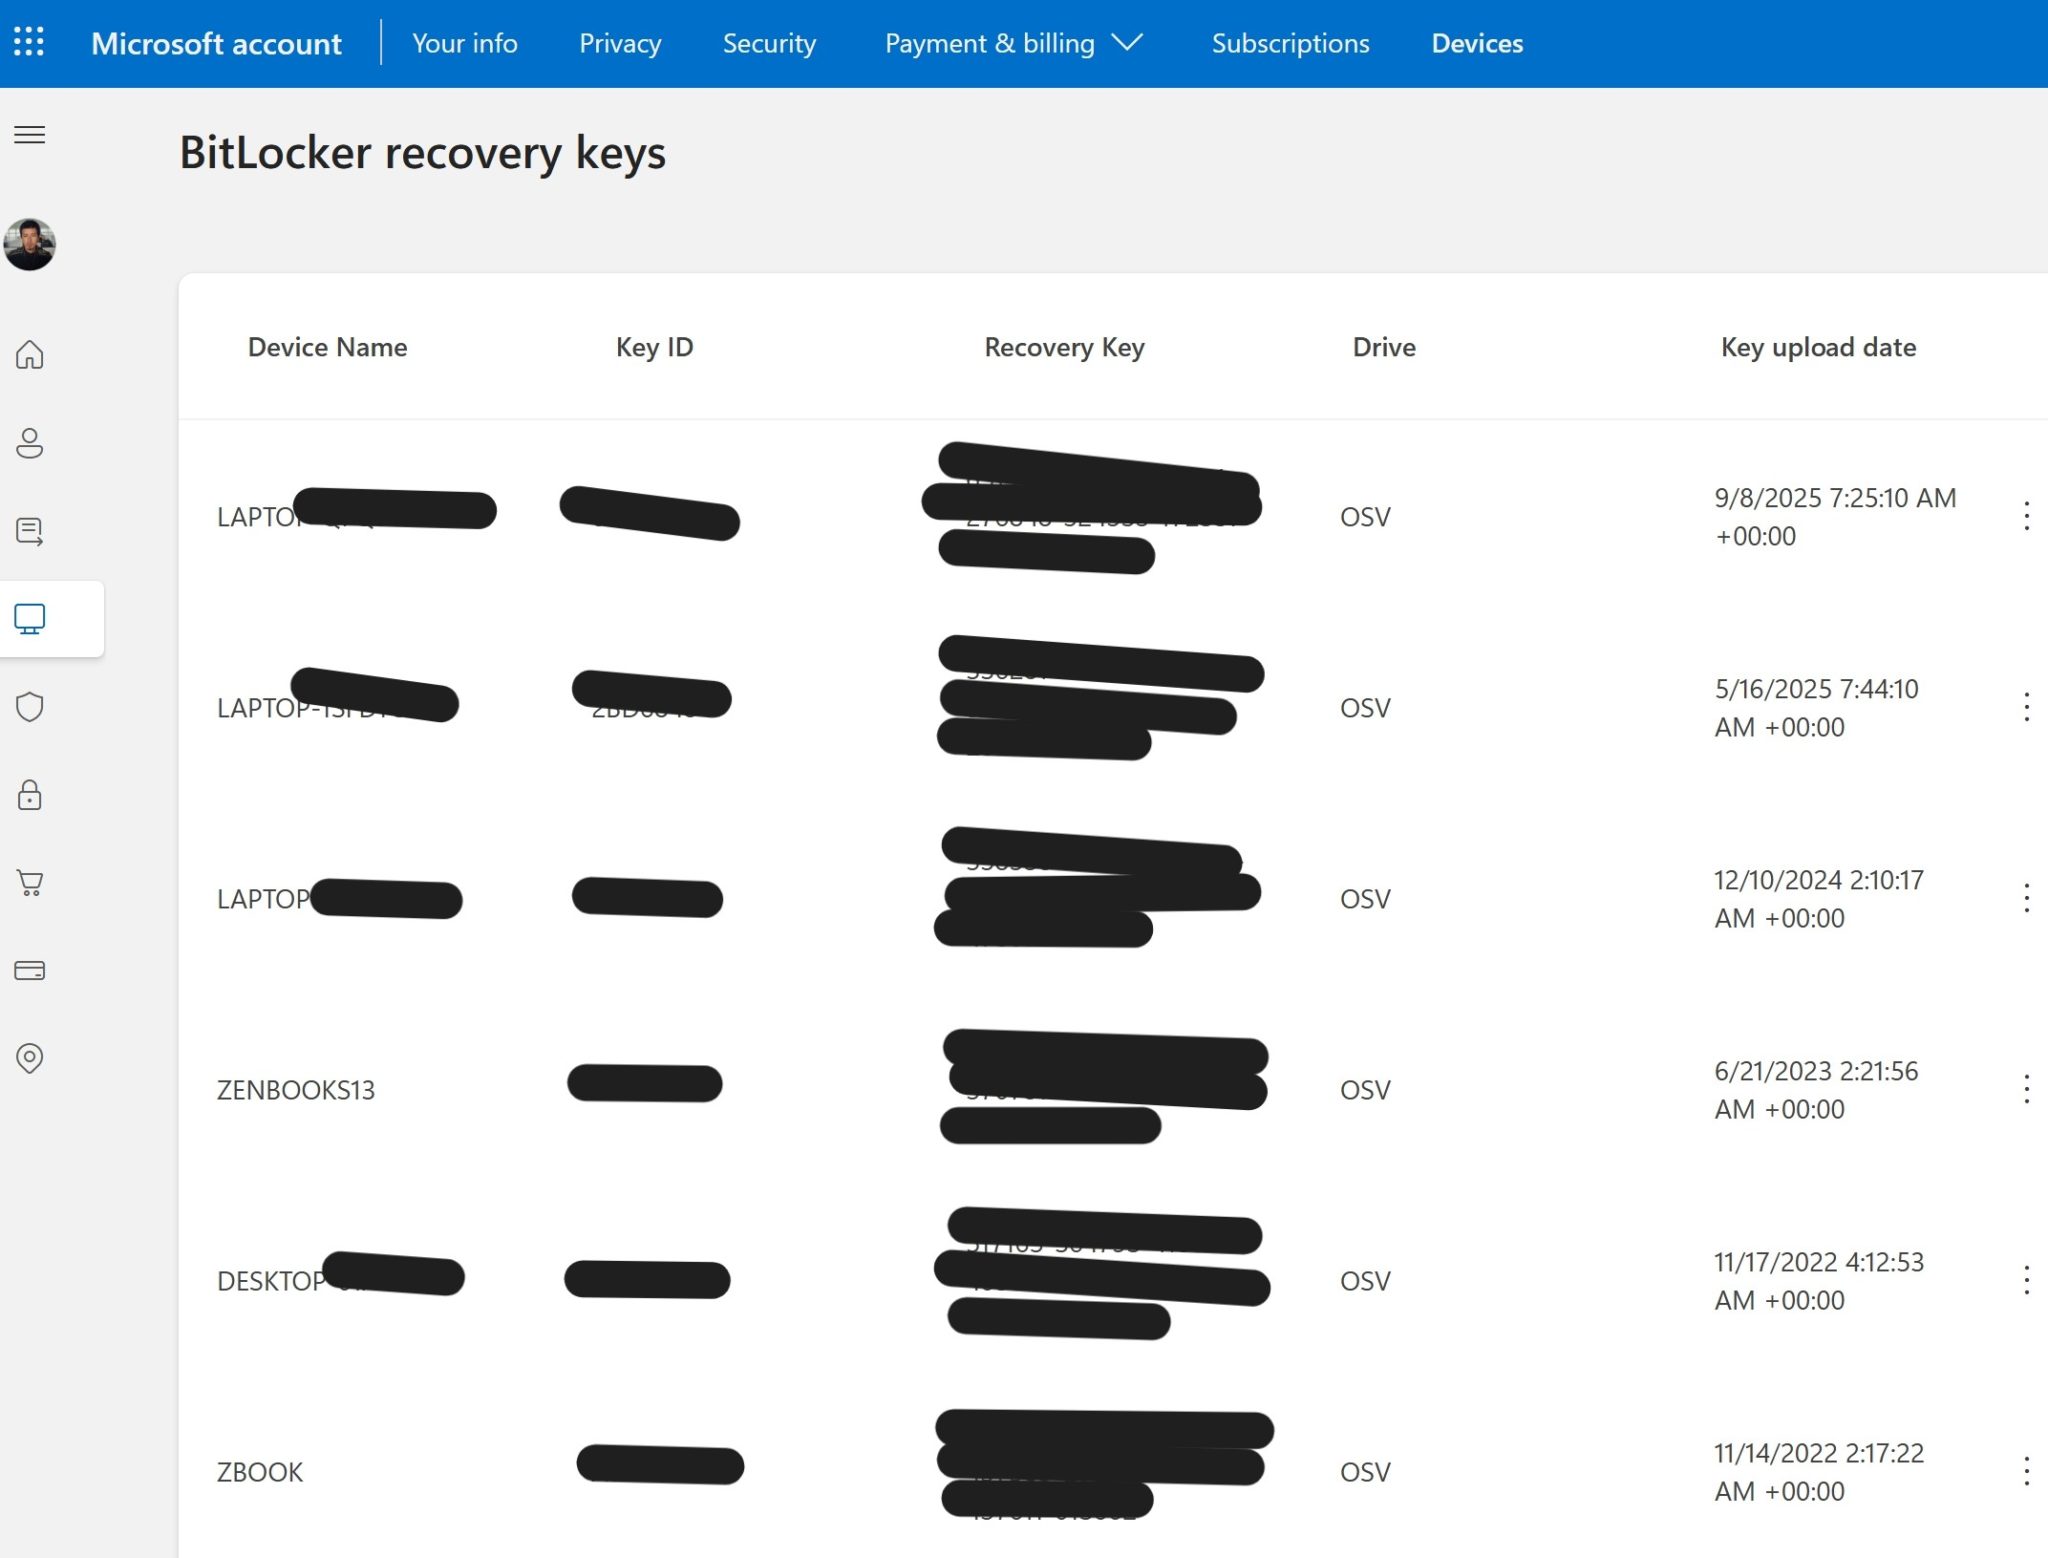Open the payment card icon in sidebar

click(x=30, y=970)
